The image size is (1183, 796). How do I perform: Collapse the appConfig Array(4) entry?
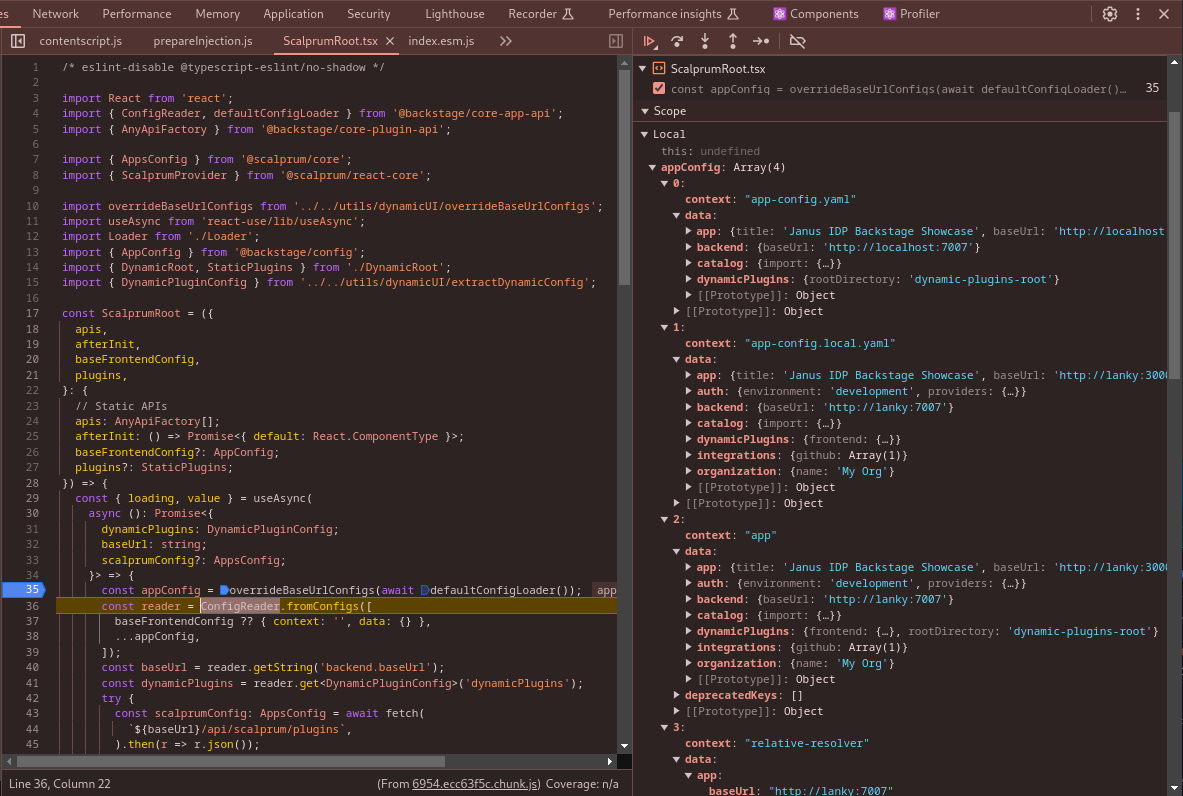click(653, 167)
